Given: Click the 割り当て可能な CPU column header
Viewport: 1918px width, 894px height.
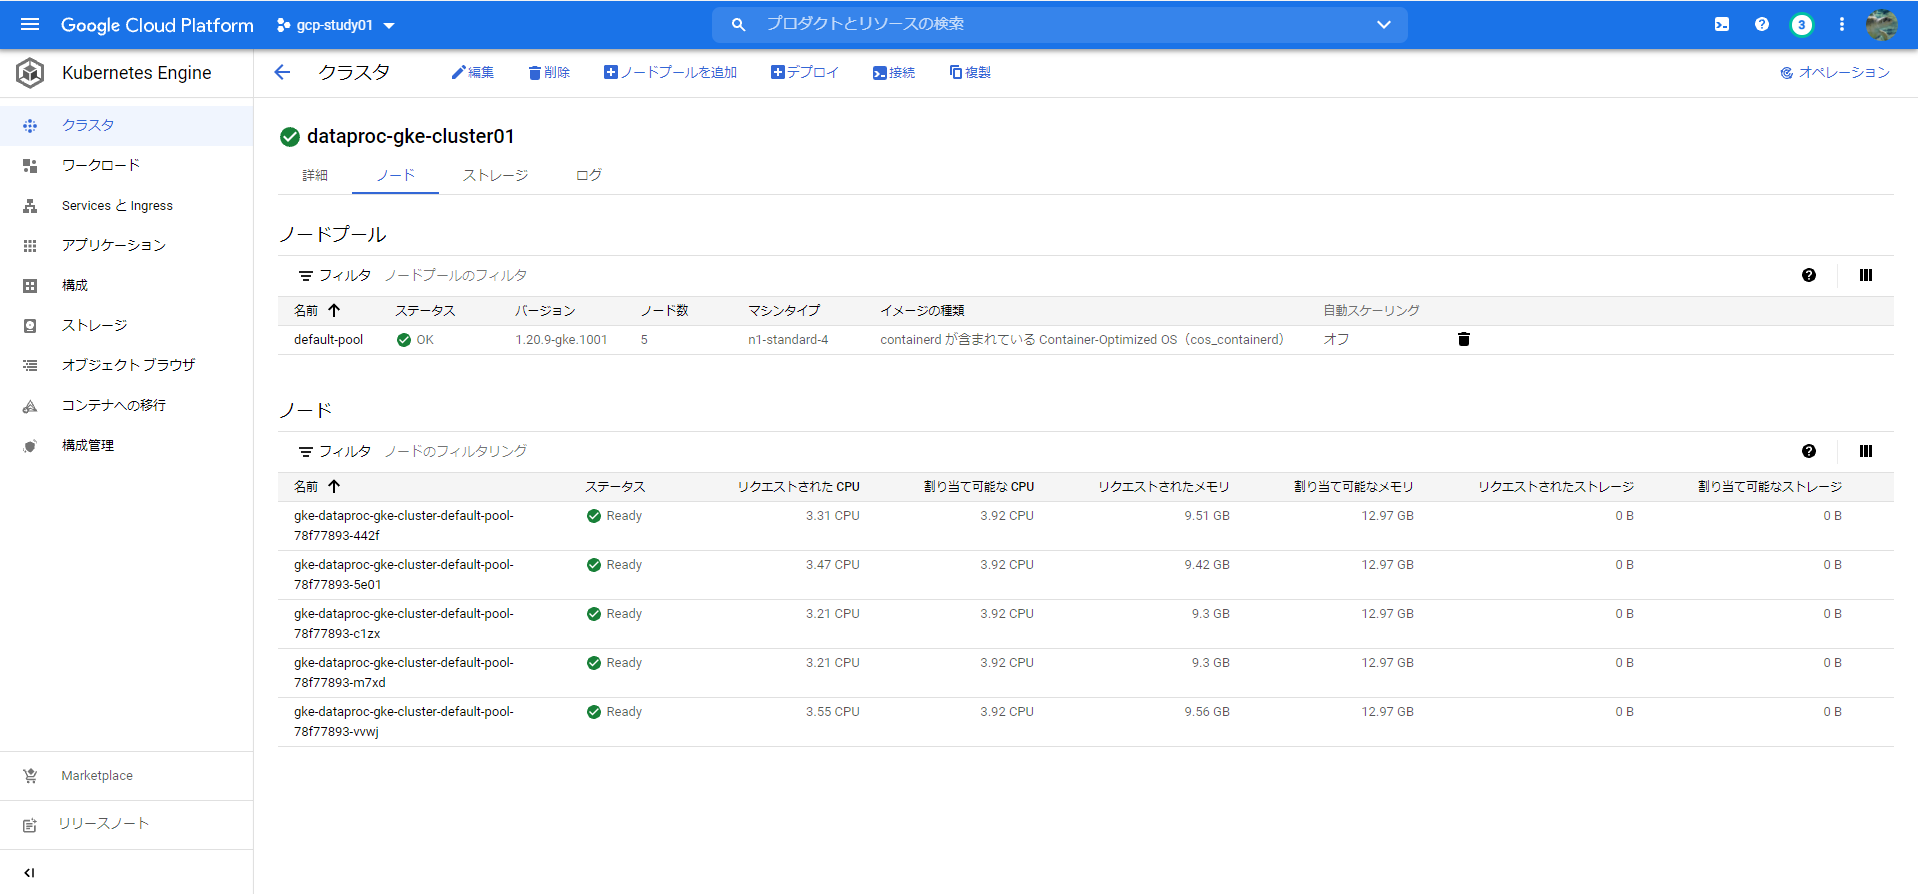Looking at the screenshot, I should [x=979, y=487].
